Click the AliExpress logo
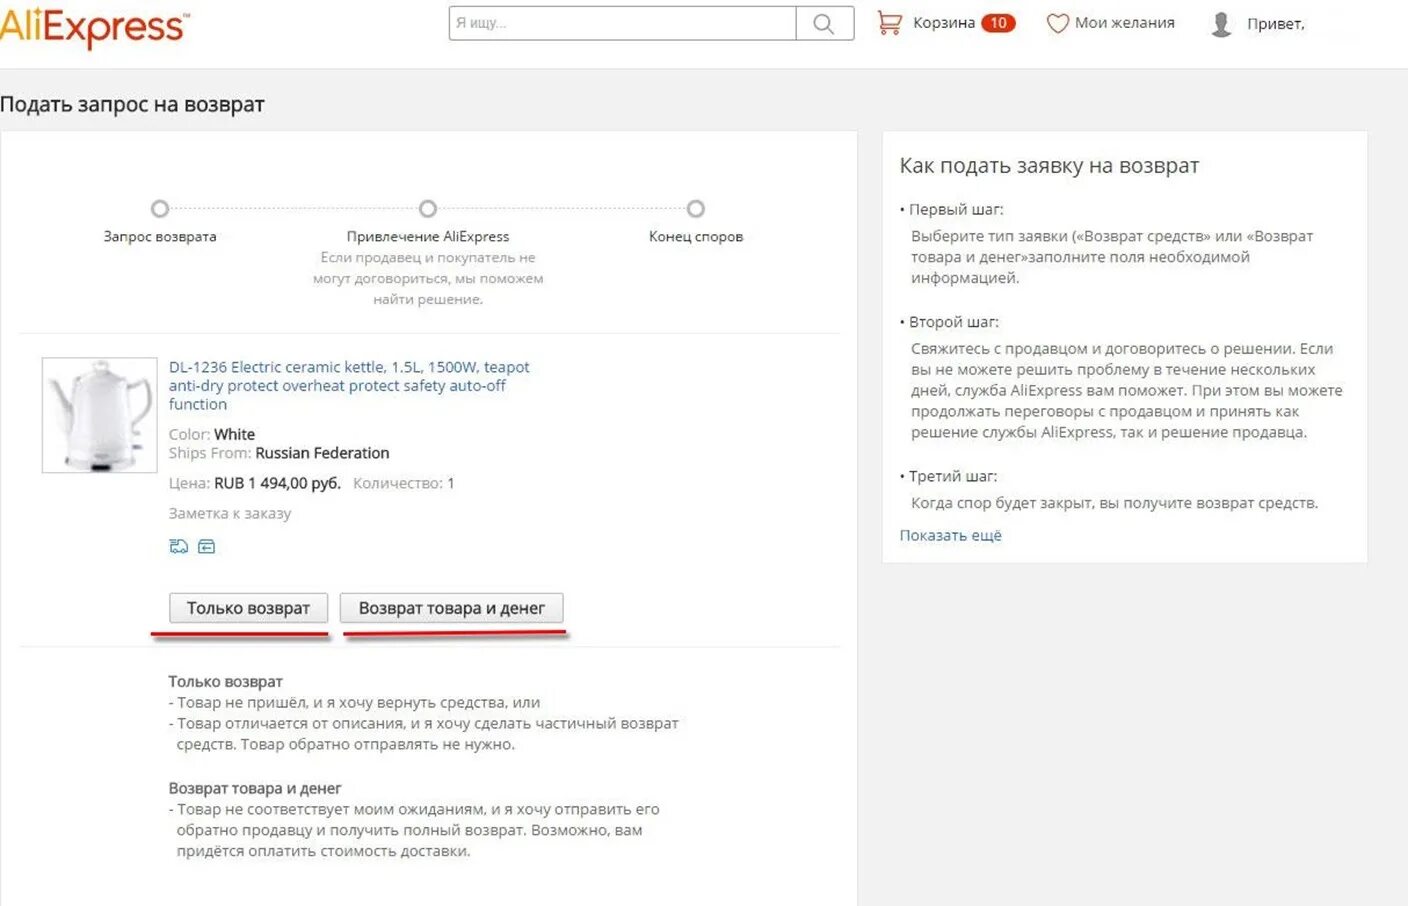This screenshot has height=906, width=1408. (x=94, y=27)
